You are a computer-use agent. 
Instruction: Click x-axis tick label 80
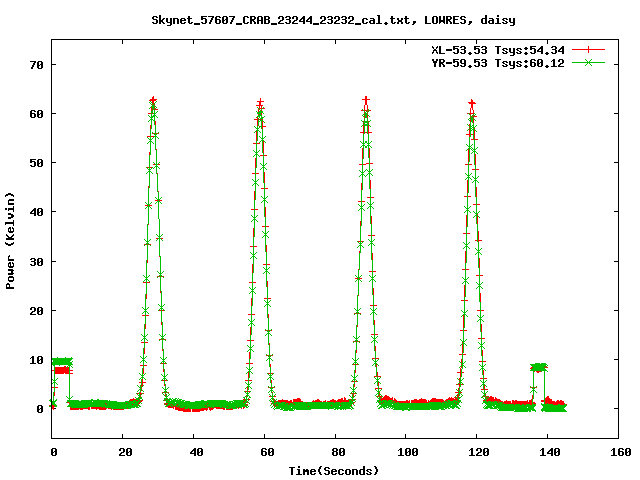point(338,452)
